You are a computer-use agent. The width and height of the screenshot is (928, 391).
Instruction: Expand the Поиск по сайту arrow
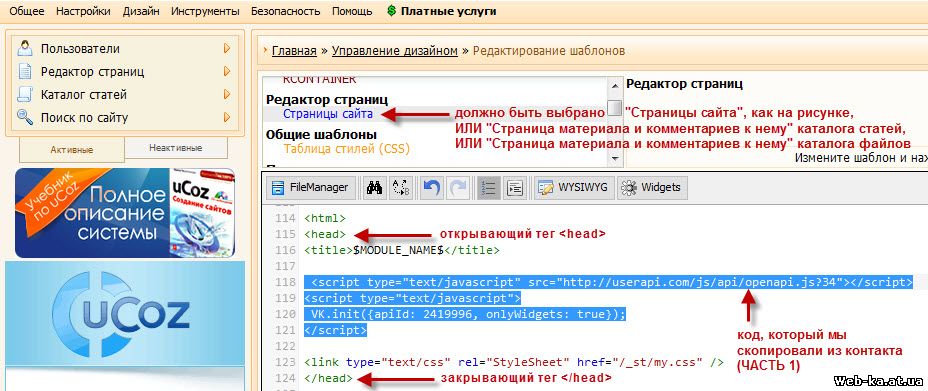227,117
